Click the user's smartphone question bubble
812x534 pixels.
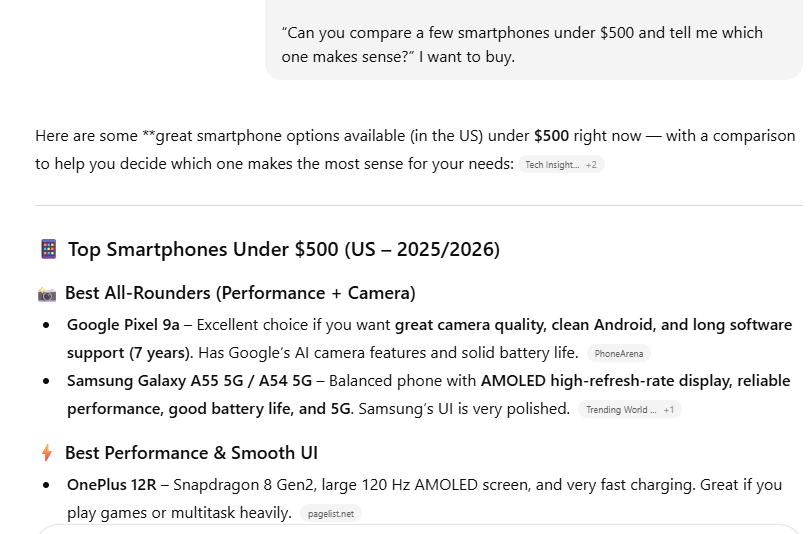click(x=533, y=44)
